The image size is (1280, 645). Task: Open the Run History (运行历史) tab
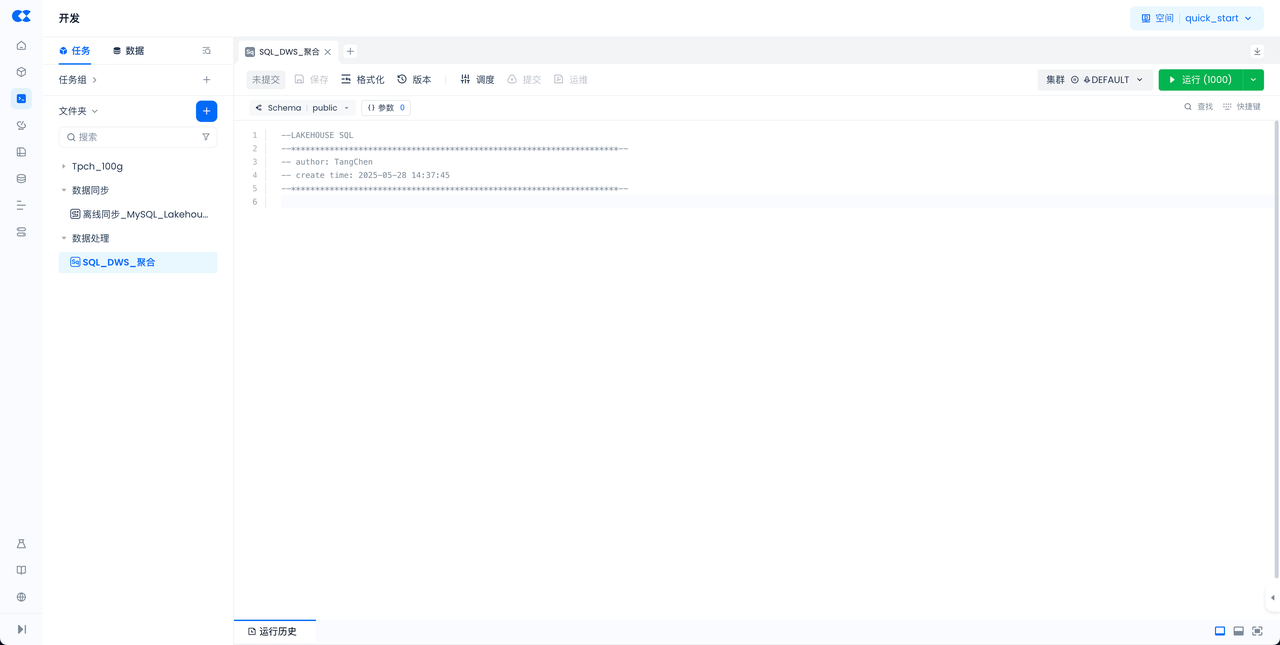tap(273, 632)
